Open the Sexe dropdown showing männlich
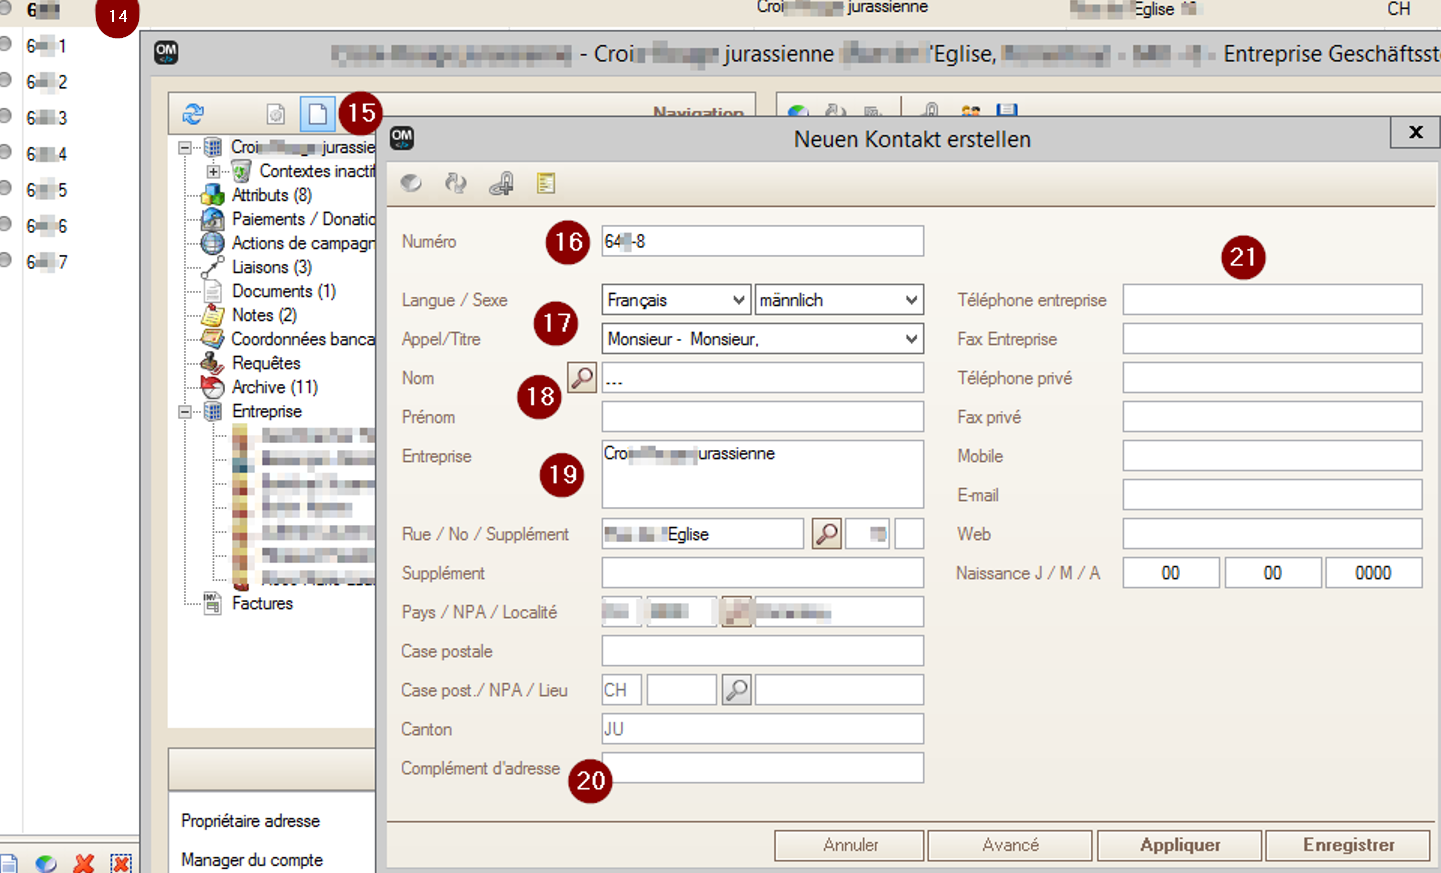Viewport: 1441px width, 873px height. (839, 300)
